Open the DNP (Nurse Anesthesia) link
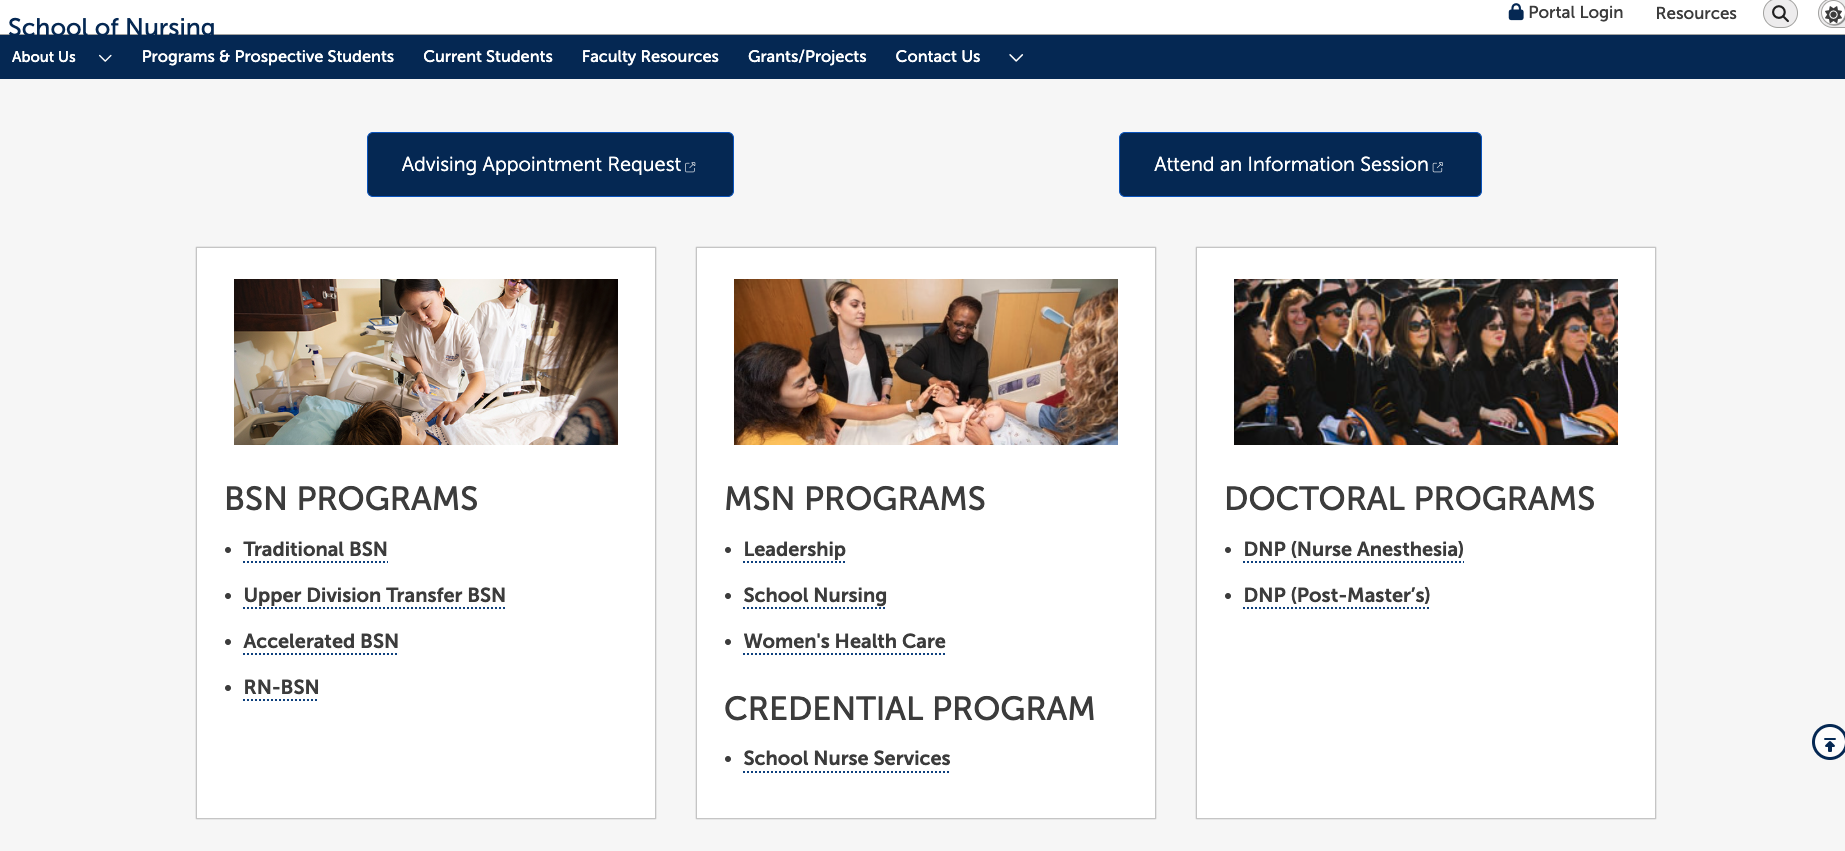This screenshot has height=851, width=1845. pyautogui.click(x=1354, y=549)
